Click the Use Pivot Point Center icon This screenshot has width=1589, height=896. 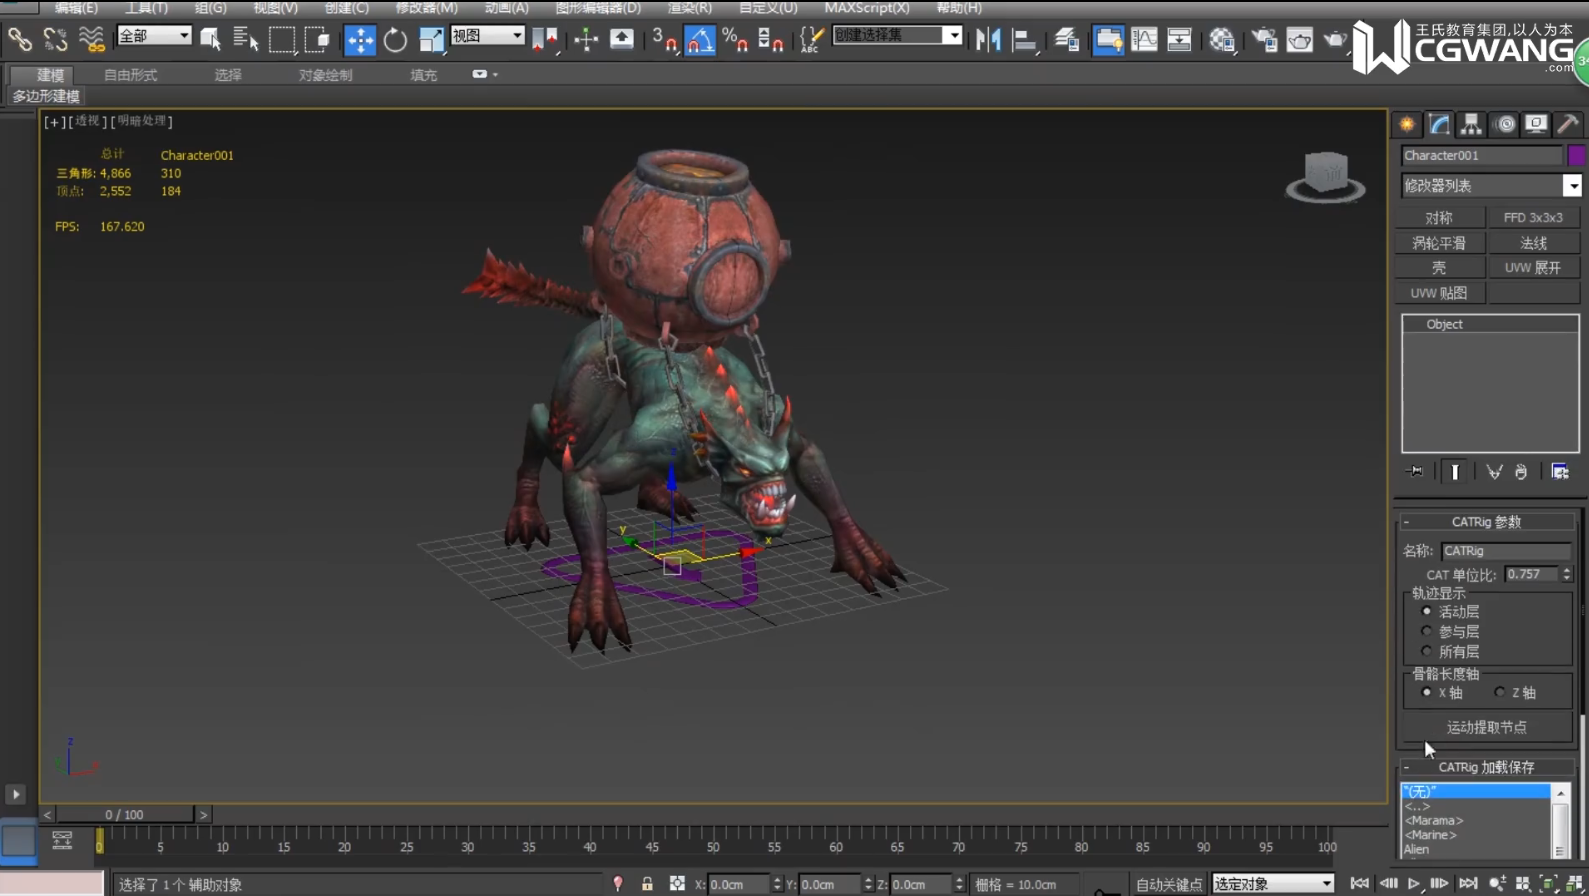[545, 39]
